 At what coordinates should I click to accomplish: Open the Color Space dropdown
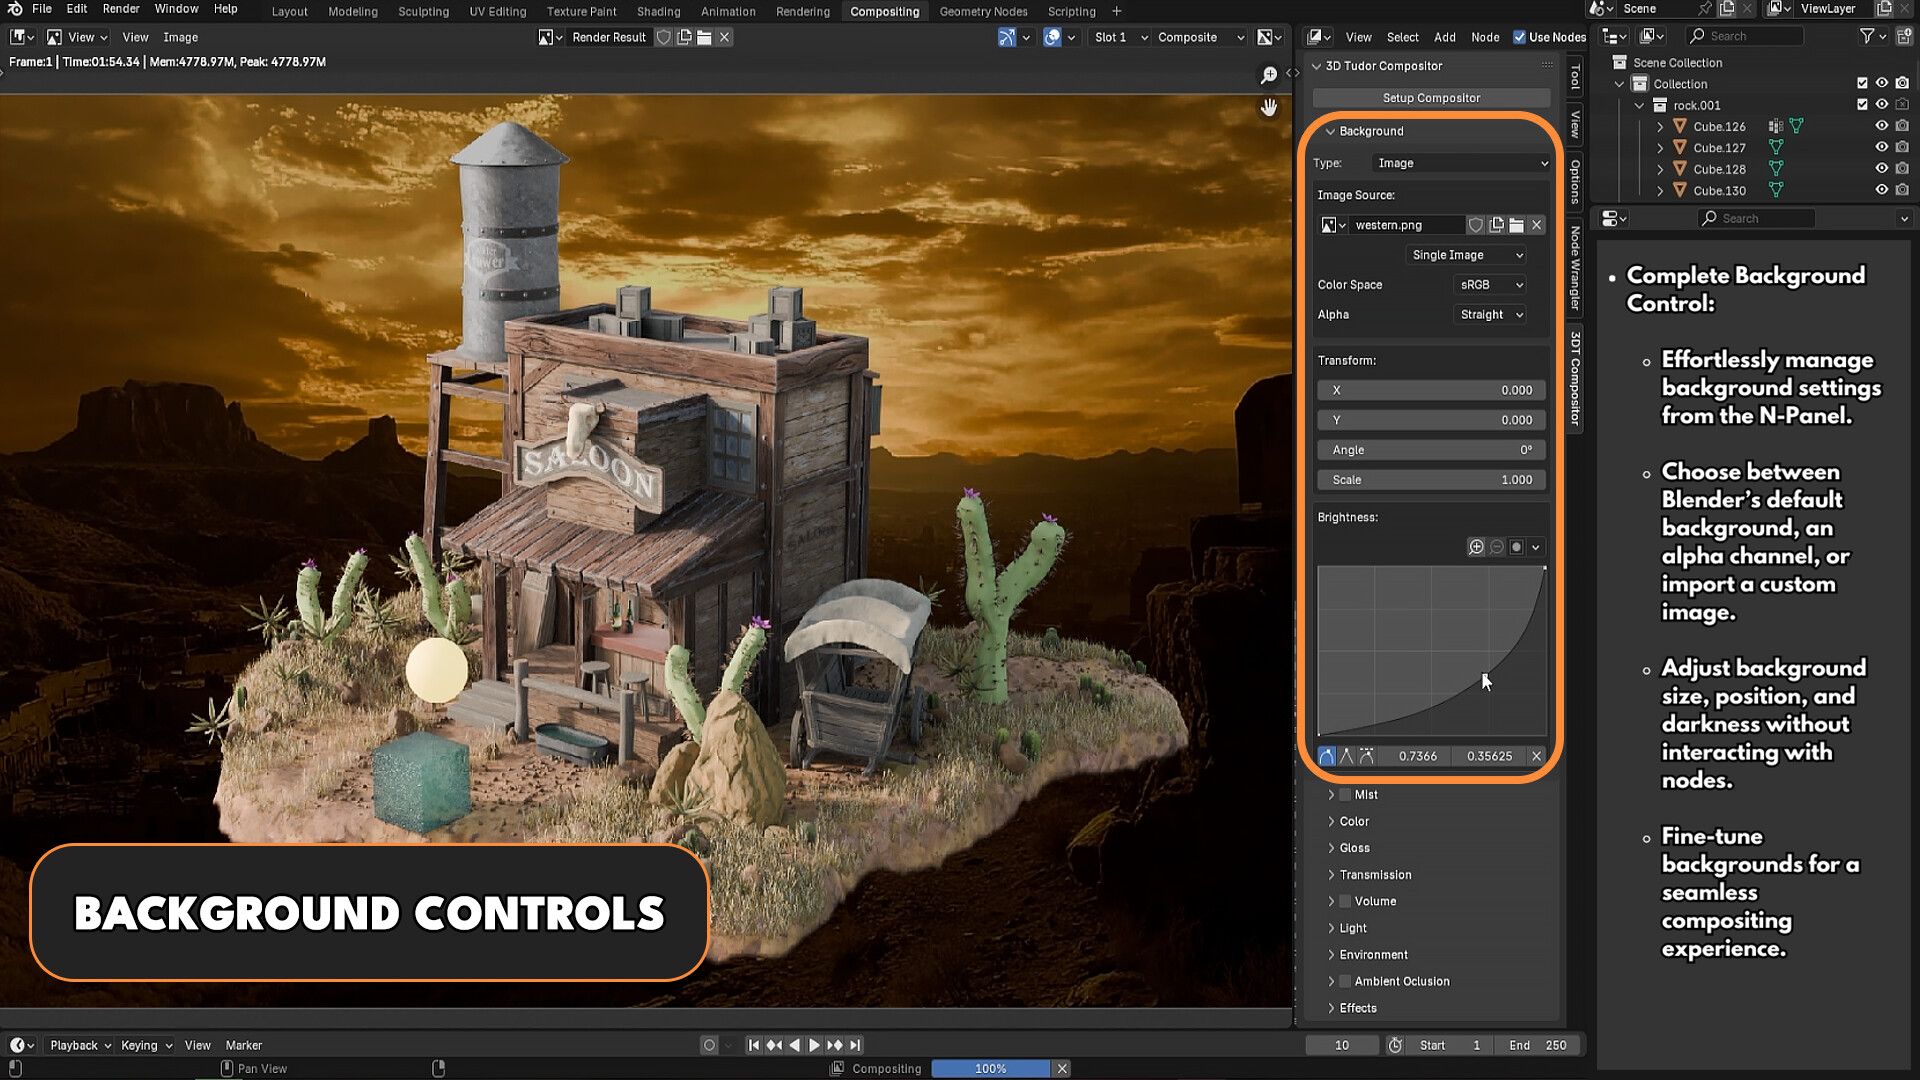point(1489,284)
